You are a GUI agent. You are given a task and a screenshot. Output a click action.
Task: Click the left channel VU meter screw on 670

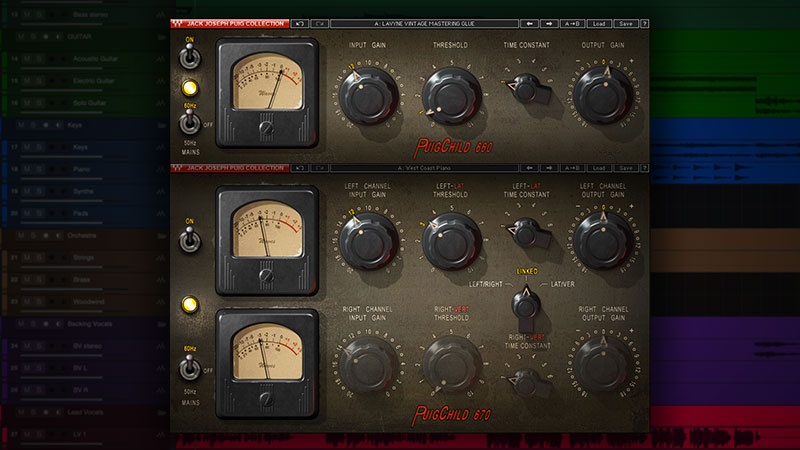266,276
